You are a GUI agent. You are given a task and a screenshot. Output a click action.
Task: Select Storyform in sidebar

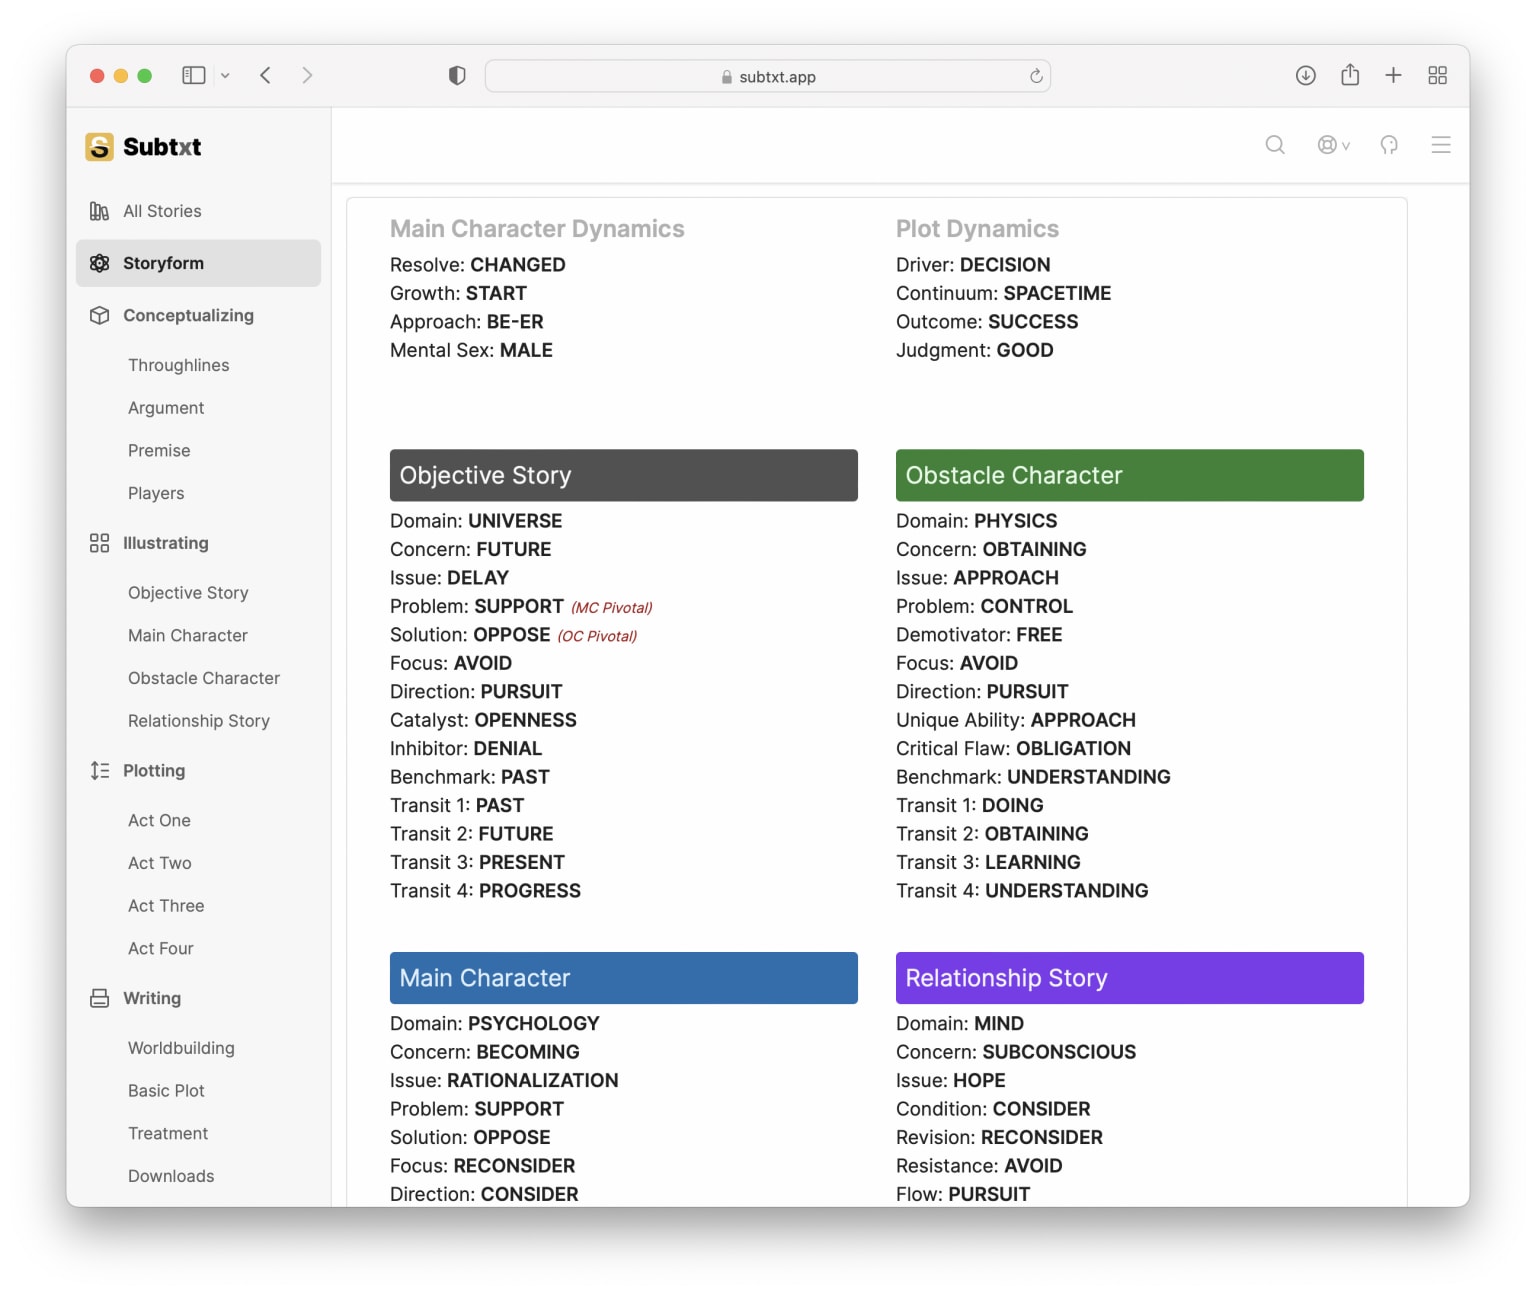[x=198, y=263]
